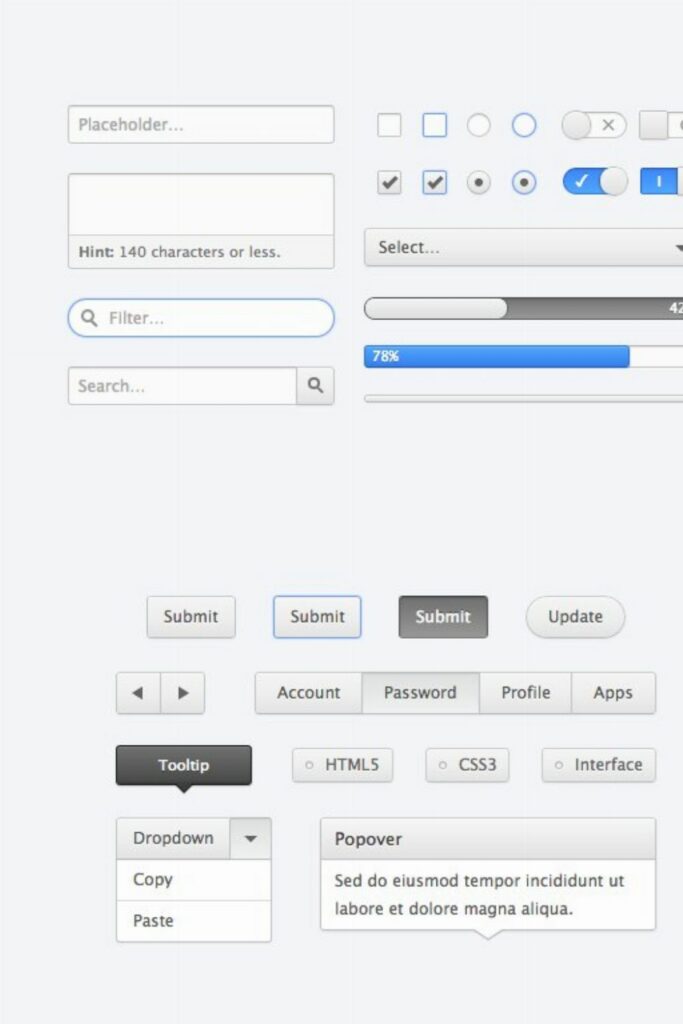Click the magnifier icon in the Filter field
Screen dimensions: 683x1024
coord(89,318)
